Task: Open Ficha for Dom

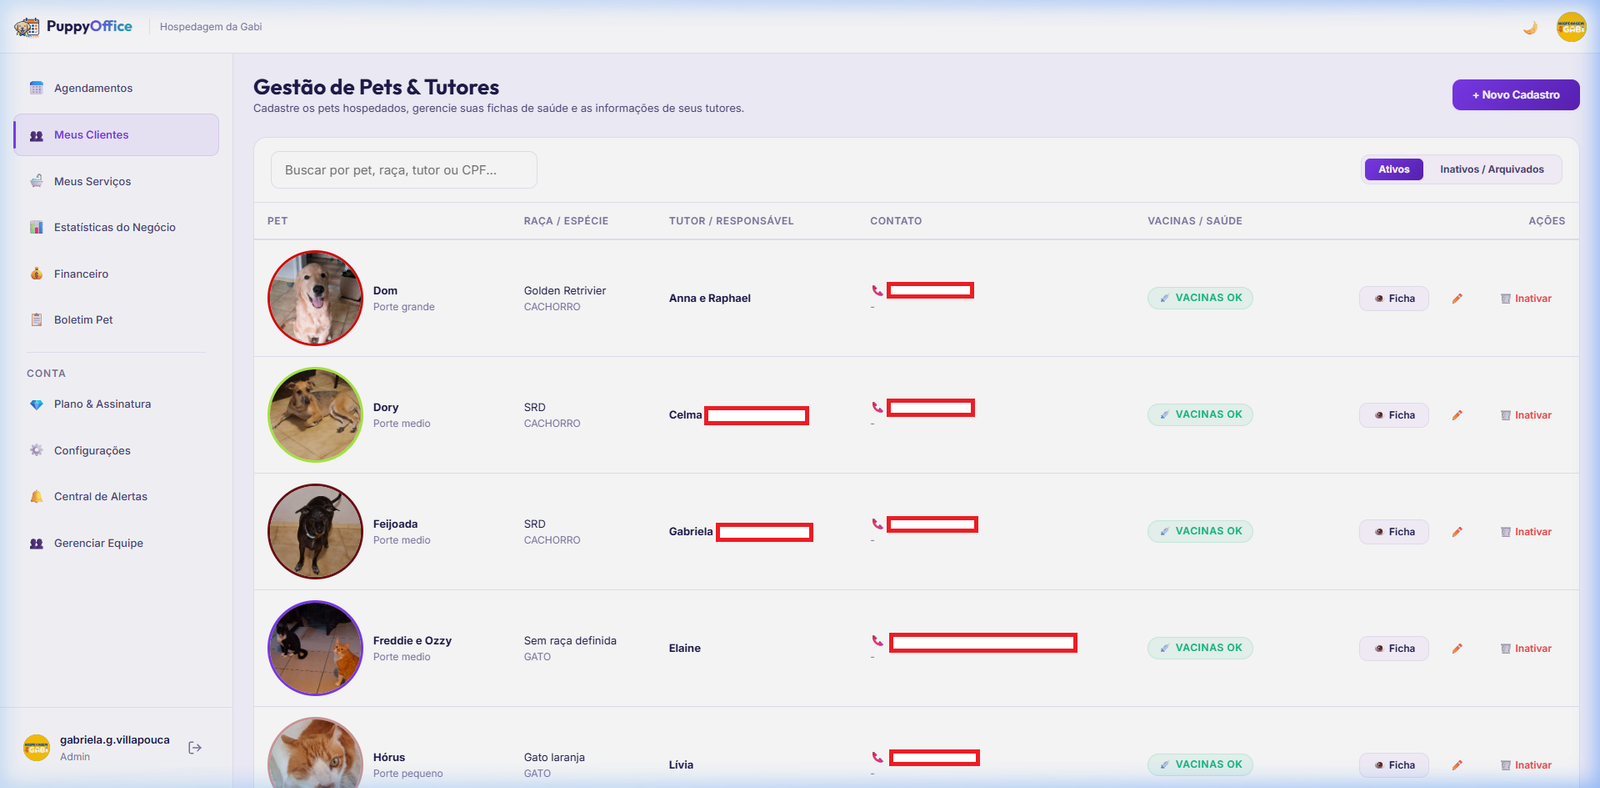Action: [1394, 299]
